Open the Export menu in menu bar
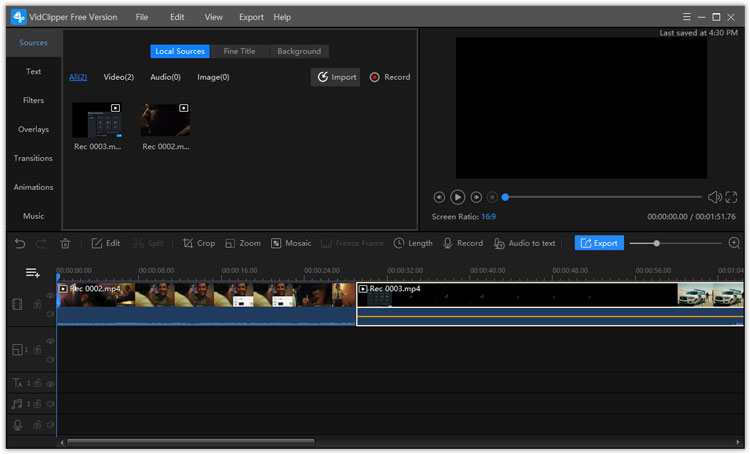Image resolution: width=750 pixels, height=454 pixels. (251, 17)
